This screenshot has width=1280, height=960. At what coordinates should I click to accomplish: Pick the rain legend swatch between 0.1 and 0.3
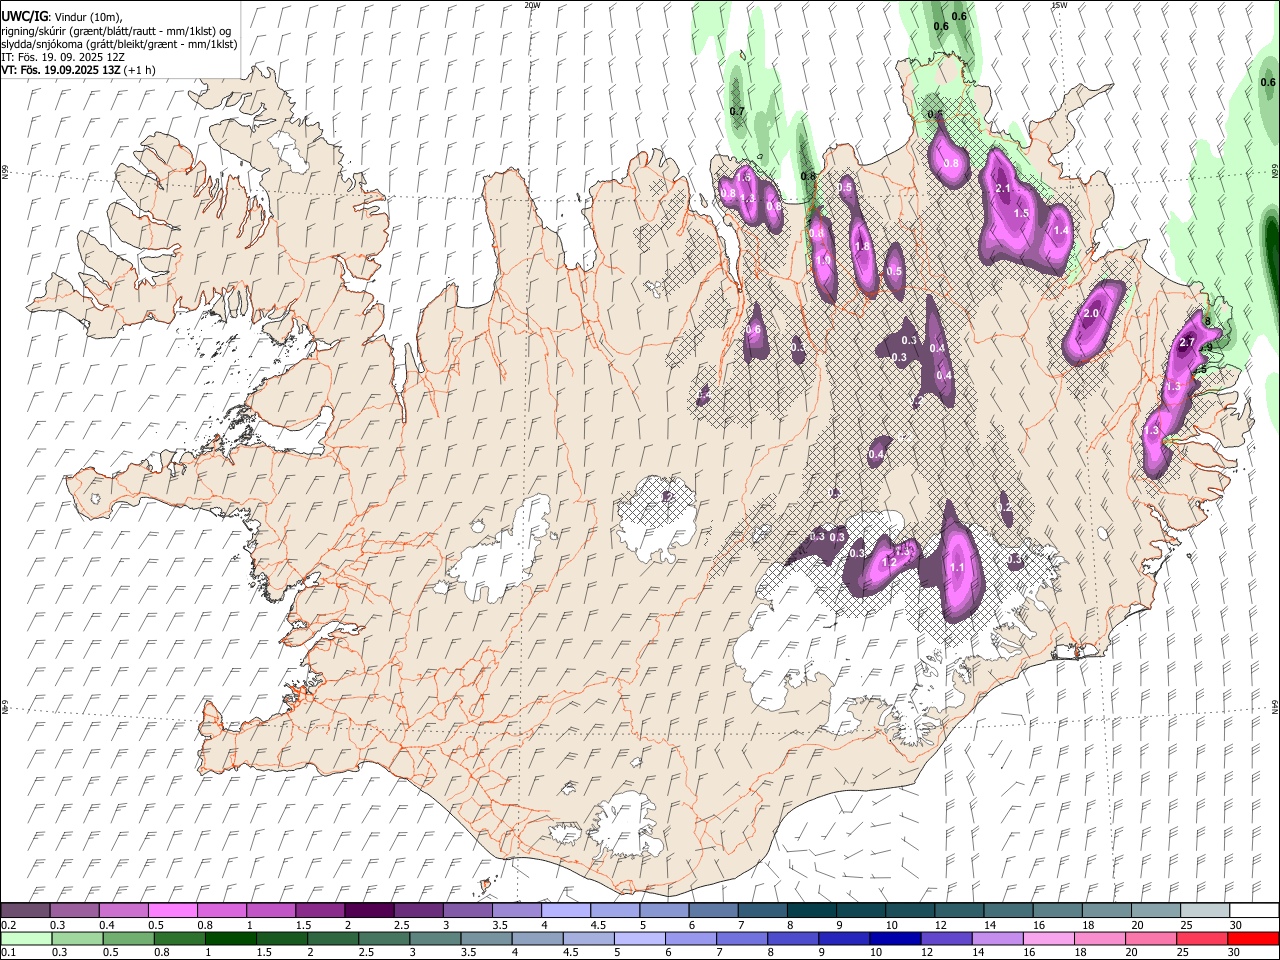pyautogui.click(x=26, y=938)
